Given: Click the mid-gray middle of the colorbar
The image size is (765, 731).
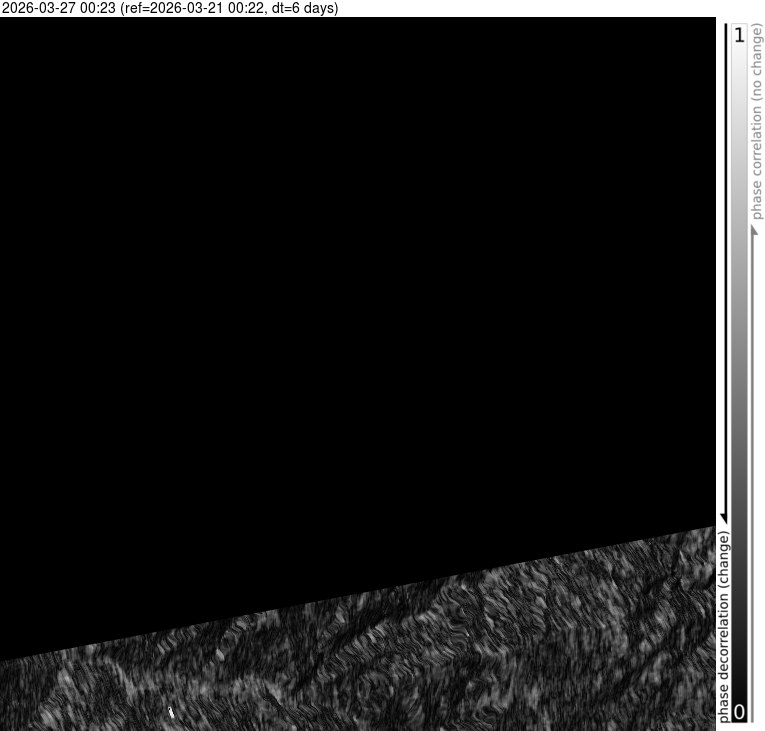Looking at the screenshot, I should click(x=739, y=370).
